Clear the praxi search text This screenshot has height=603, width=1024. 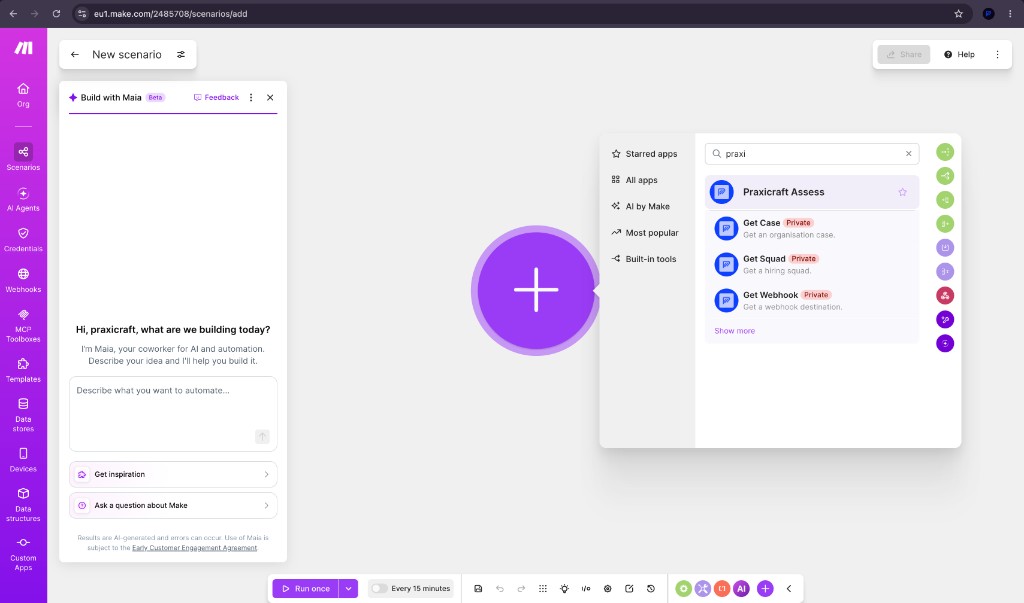pyautogui.click(x=908, y=154)
